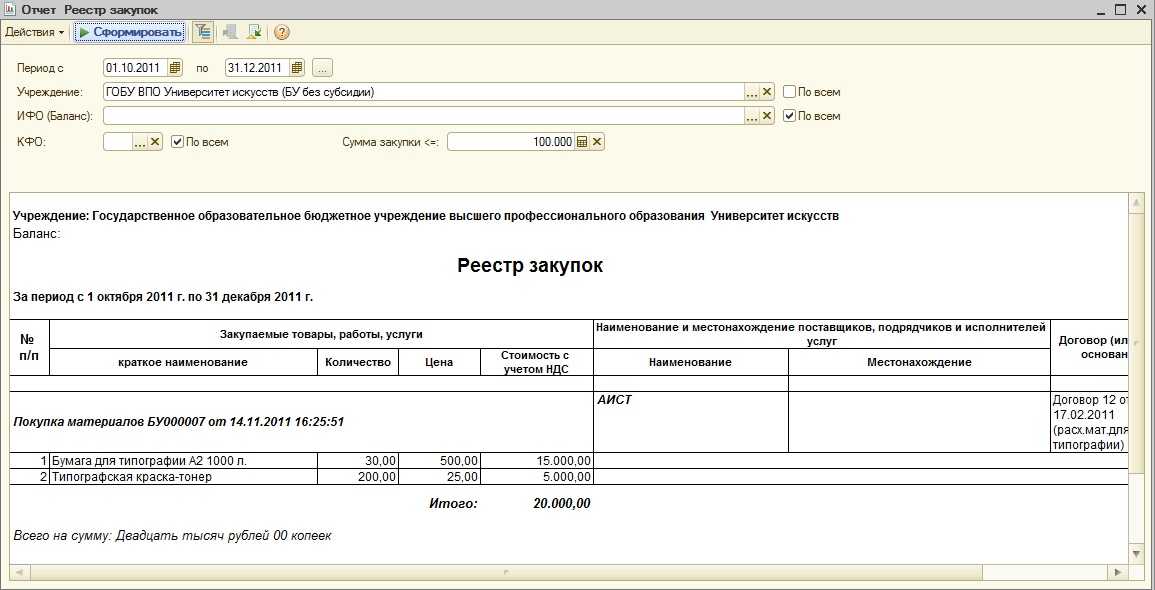Click the column header краткое наименование
This screenshot has width=1155, height=590.
click(x=183, y=362)
